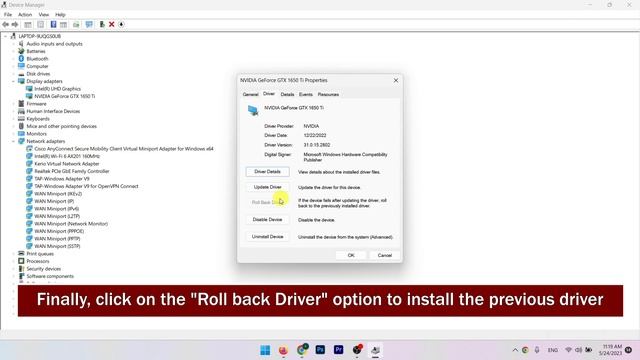Image resolution: width=640 pixels, height=360 pixels.
Task: Close the NVIDIA Properties dialog
Action: [396, 80]
